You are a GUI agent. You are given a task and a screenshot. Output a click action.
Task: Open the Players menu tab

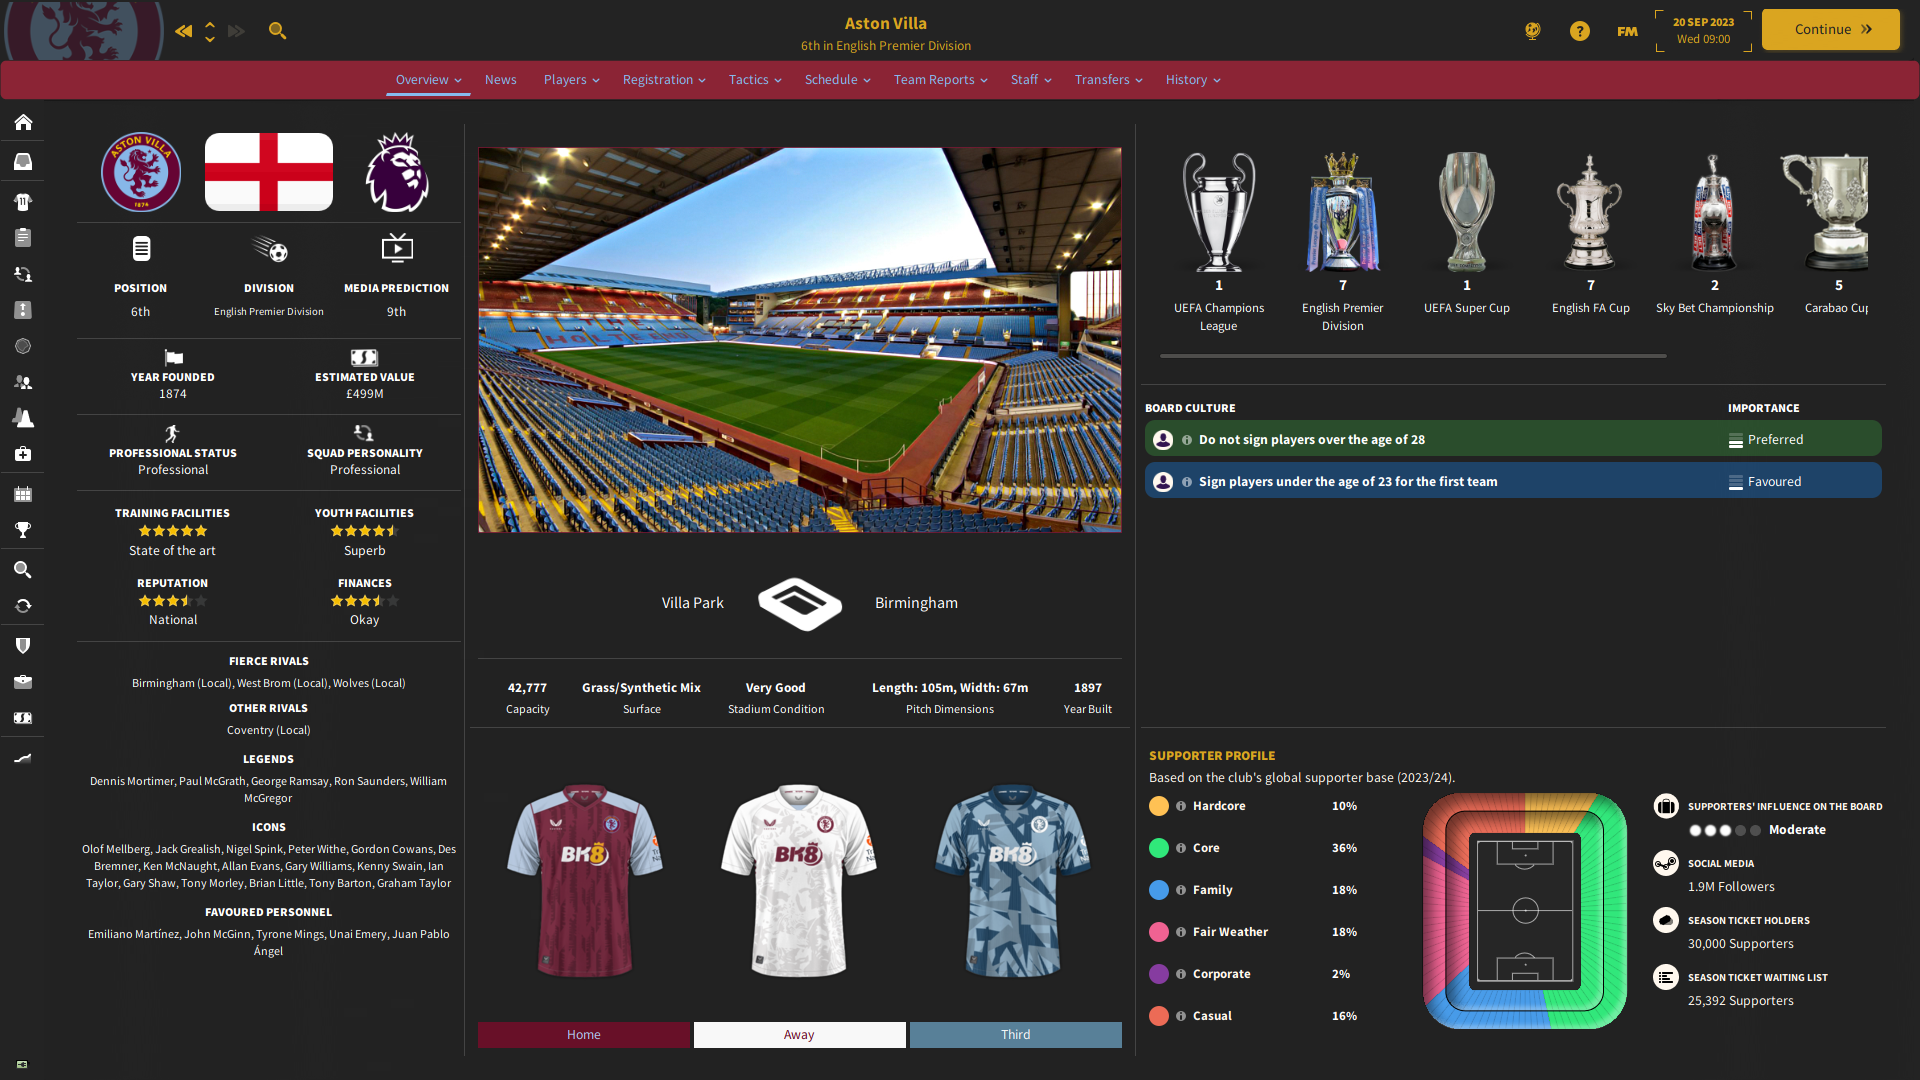[570, 79]
